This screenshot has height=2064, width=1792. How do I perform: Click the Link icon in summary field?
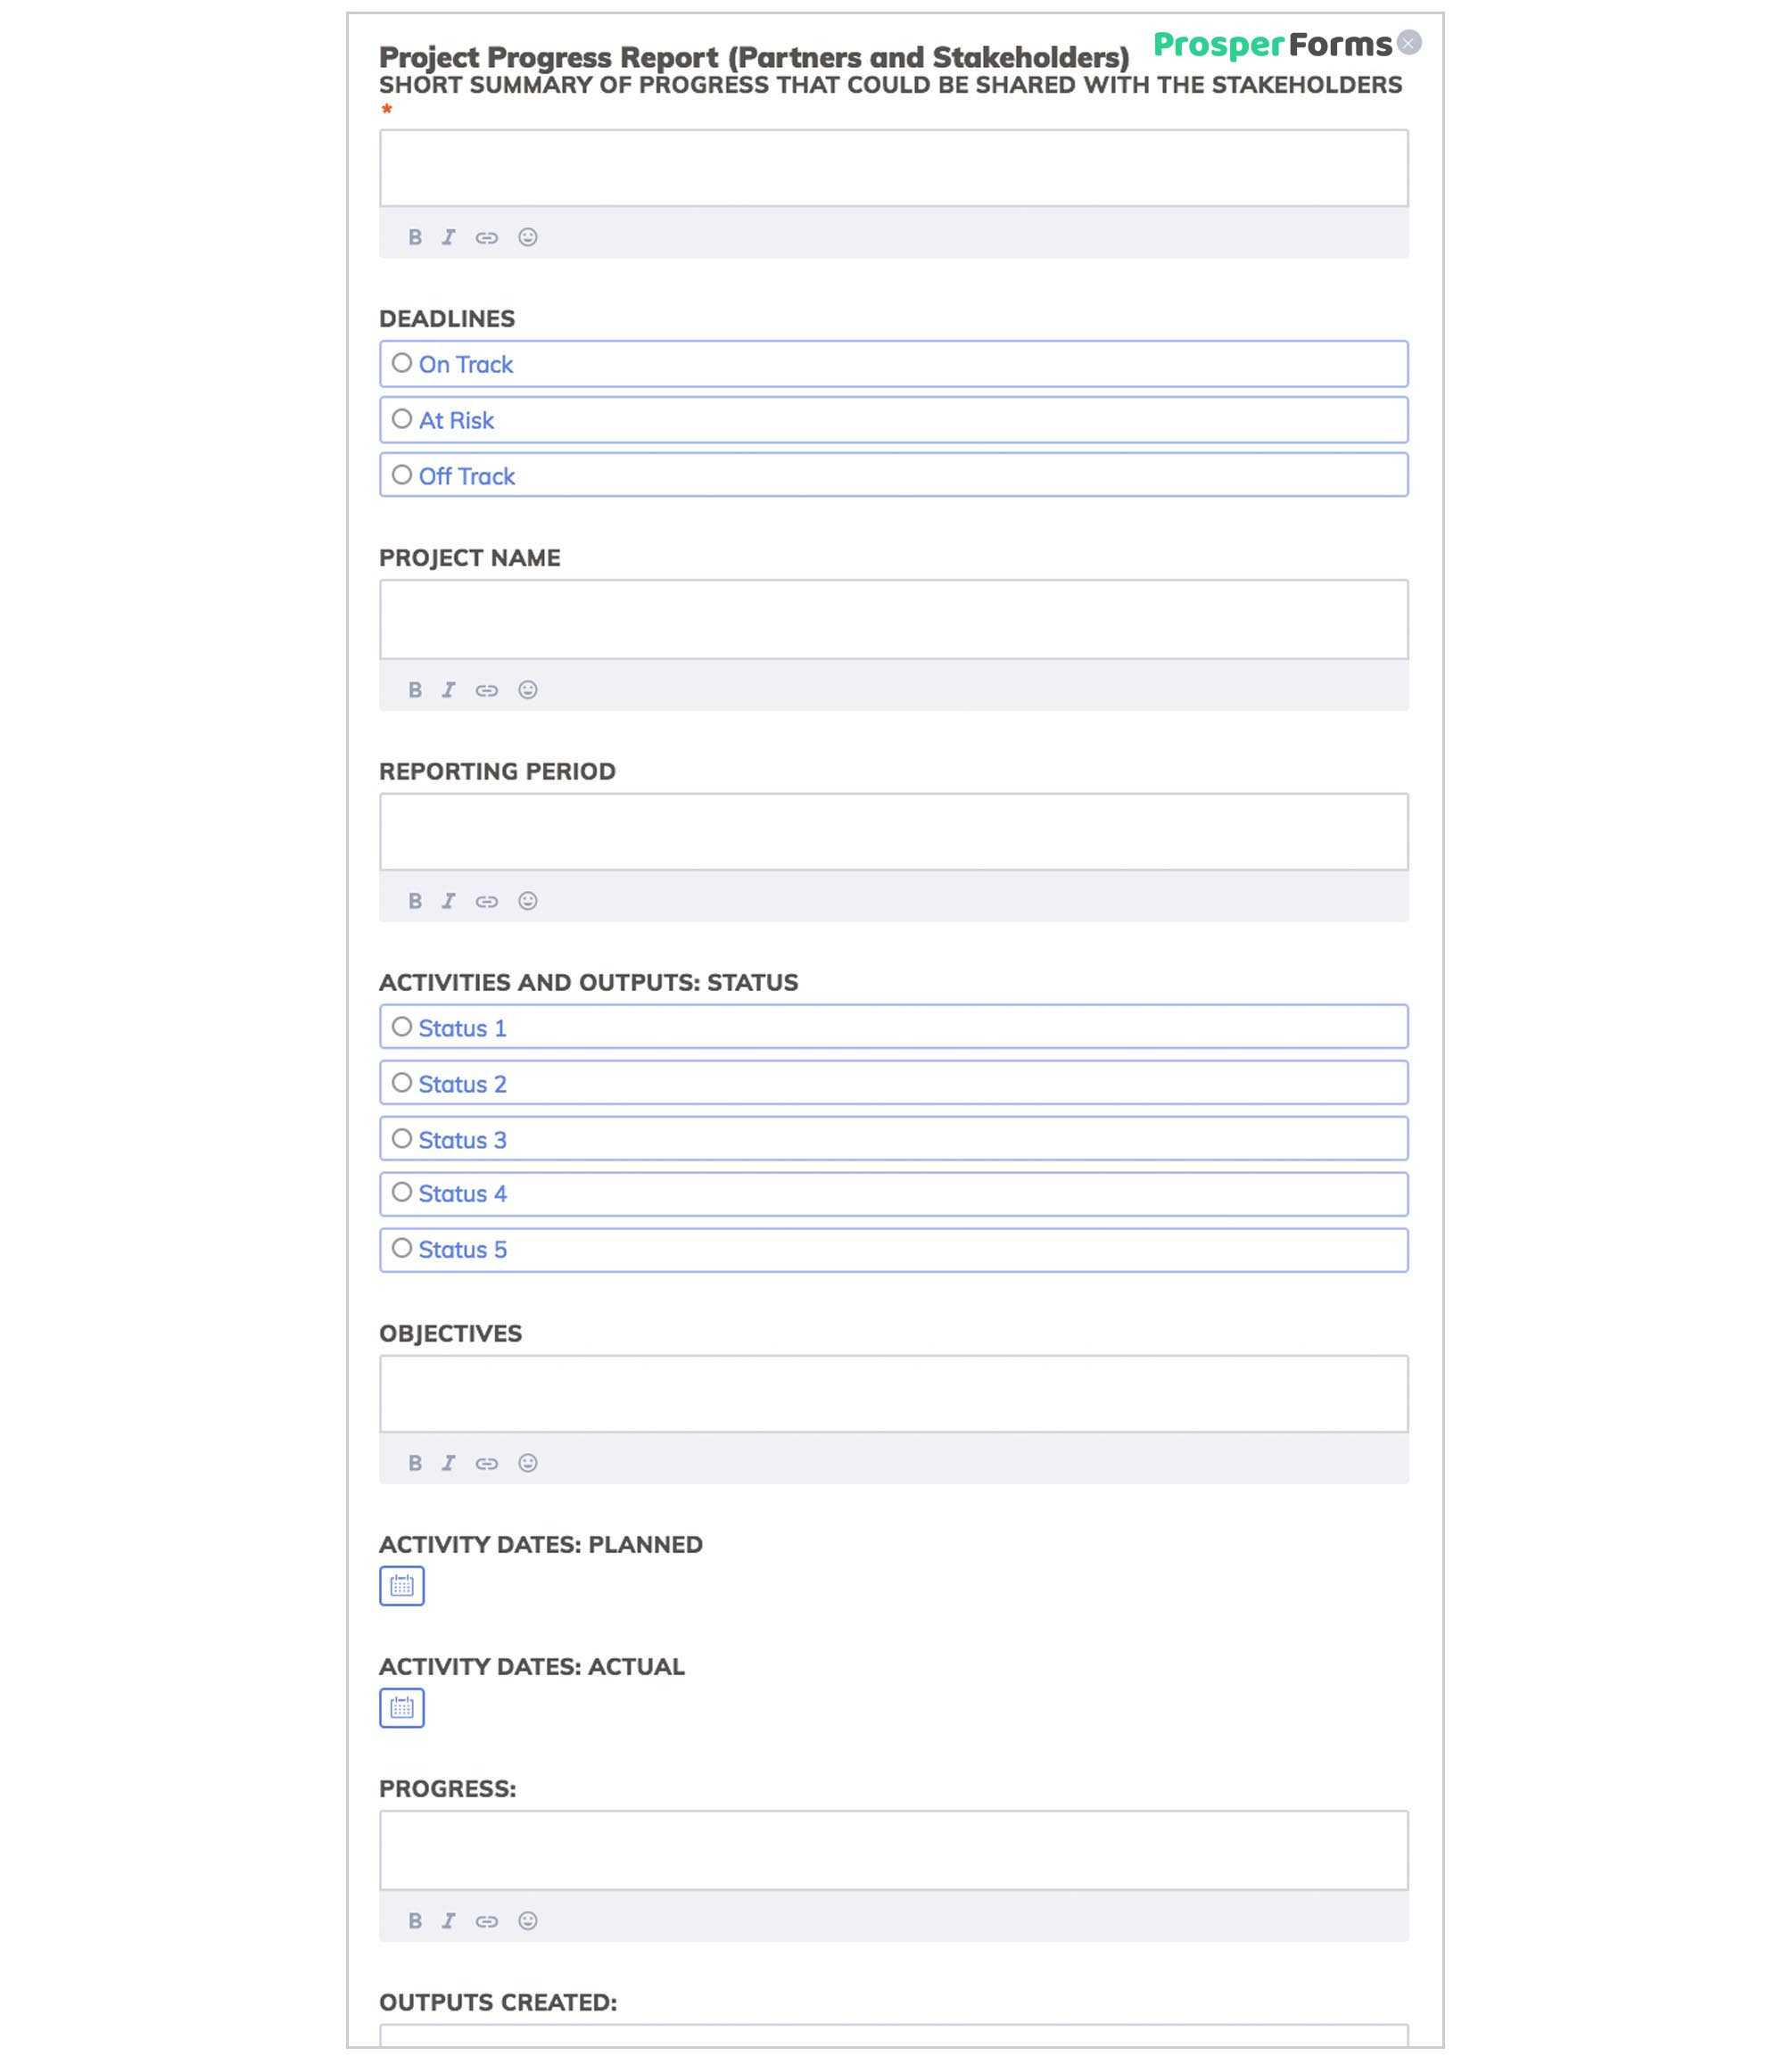tap(488, 237)
